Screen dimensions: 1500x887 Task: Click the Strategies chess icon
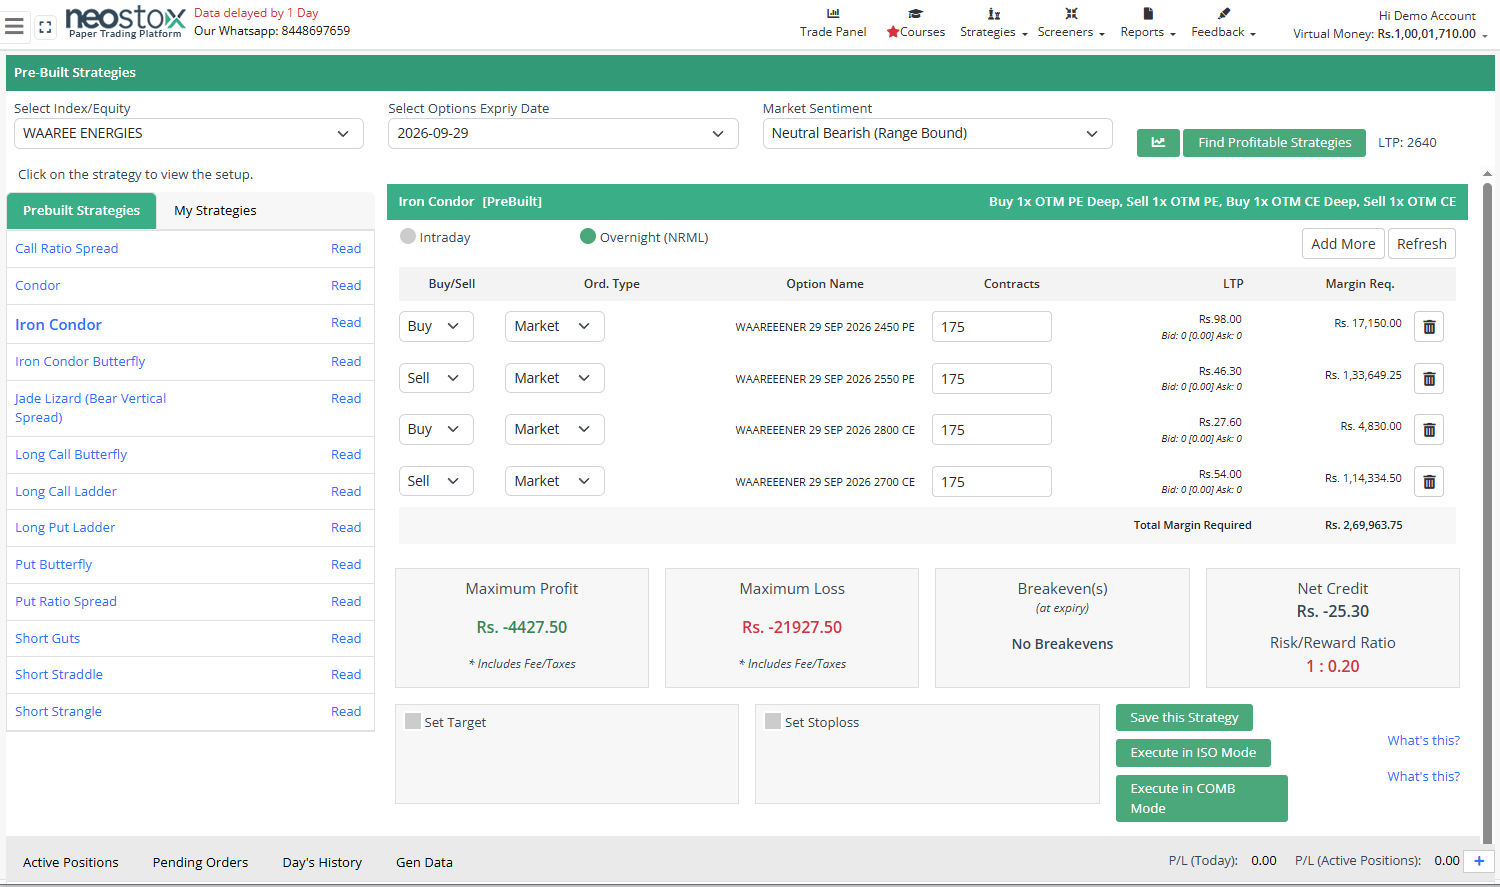pos(994,13)
